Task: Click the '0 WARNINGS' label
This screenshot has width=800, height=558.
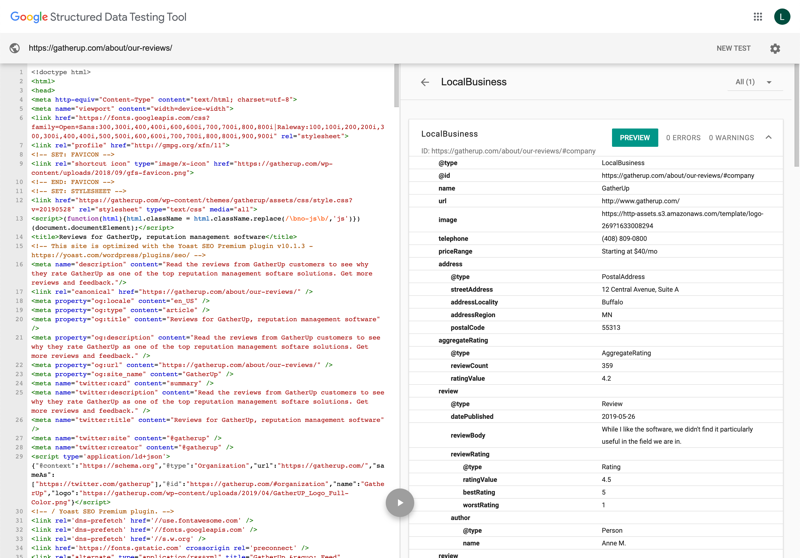Action: click(x=731, y=138)
